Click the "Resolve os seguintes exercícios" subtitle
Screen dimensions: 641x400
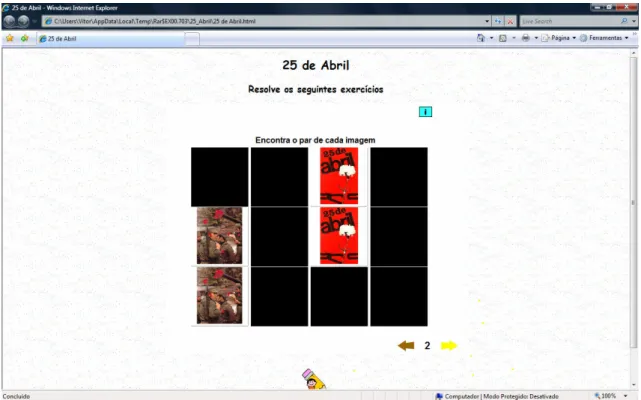pyautogui.click(x=316, y=89)
